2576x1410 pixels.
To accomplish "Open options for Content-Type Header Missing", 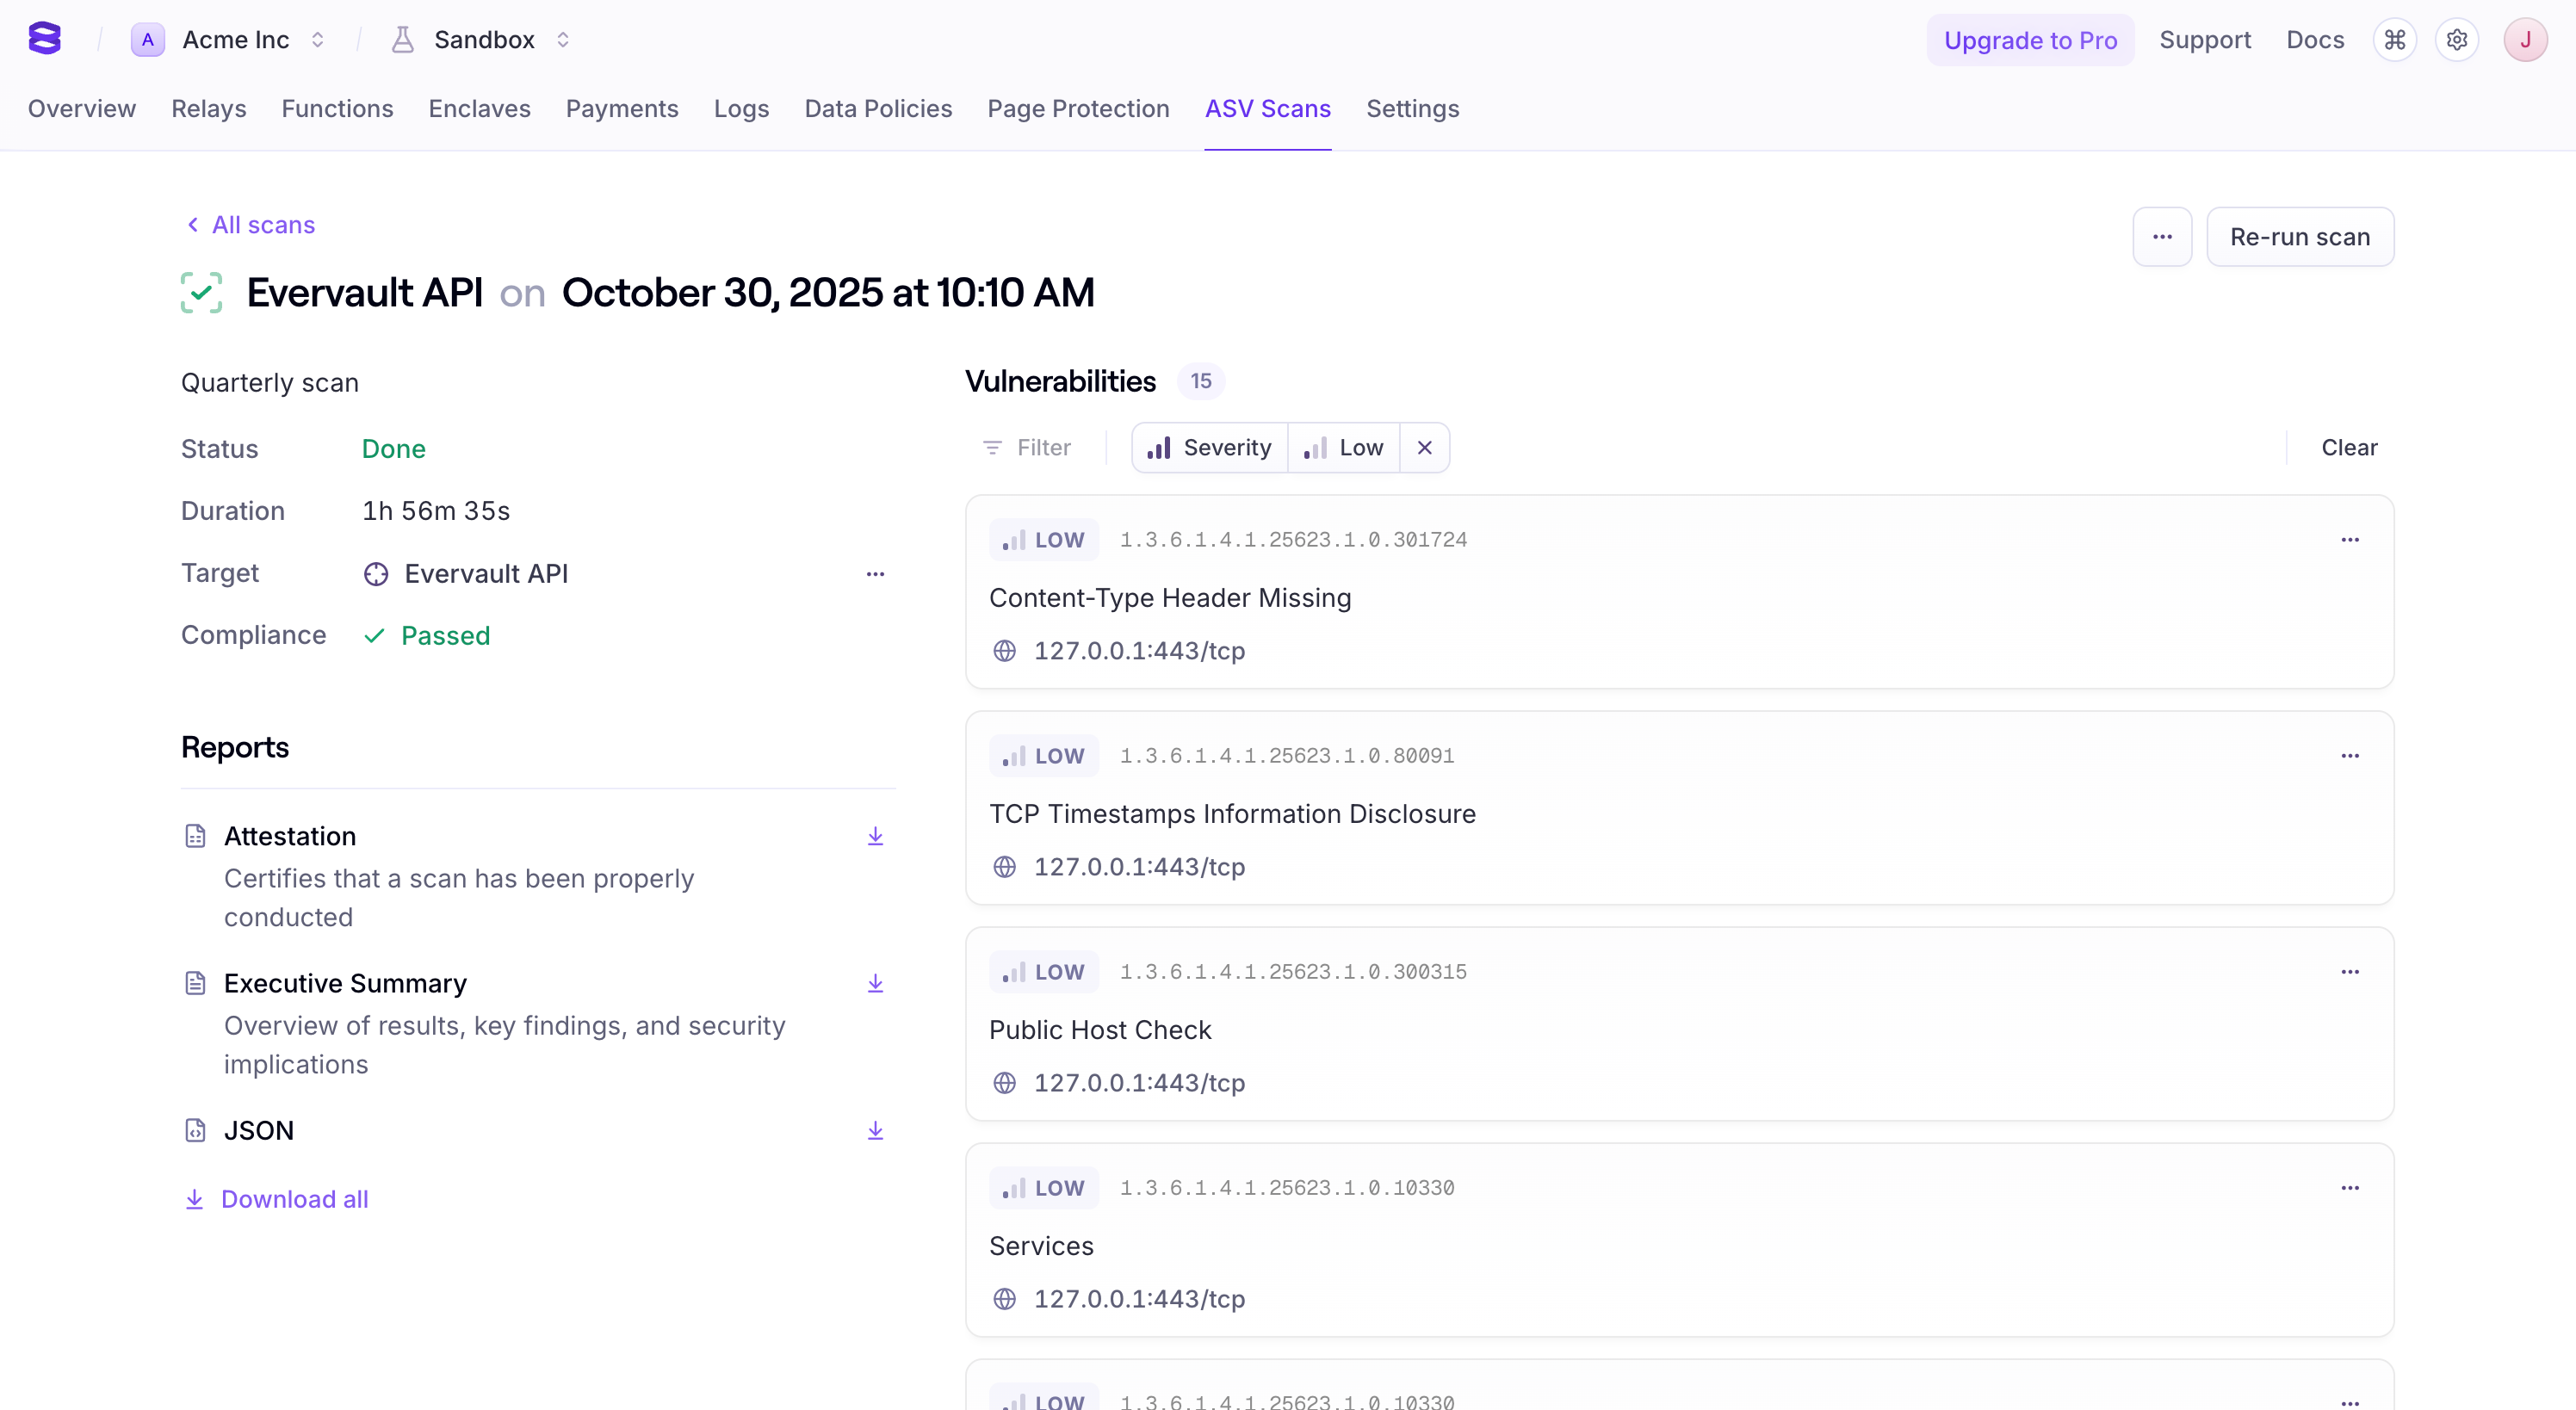I will [2349, 540].
